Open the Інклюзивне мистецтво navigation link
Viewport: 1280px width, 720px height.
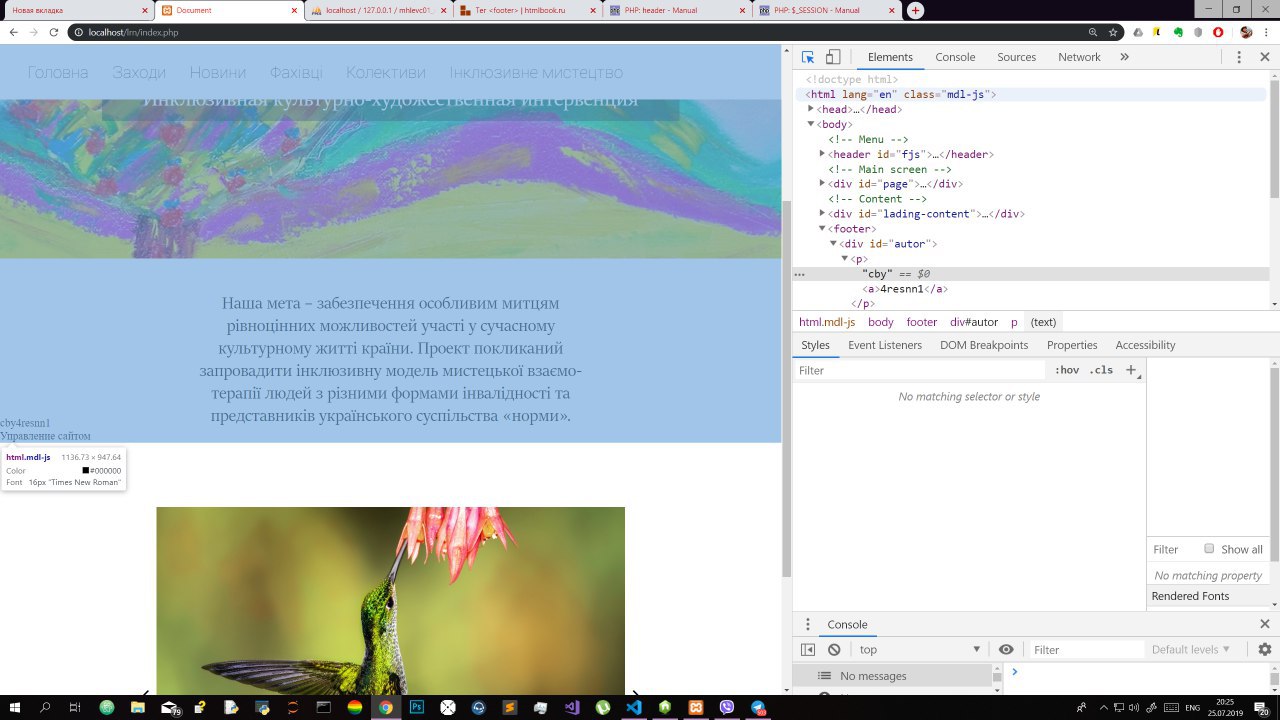click(536, 73)
